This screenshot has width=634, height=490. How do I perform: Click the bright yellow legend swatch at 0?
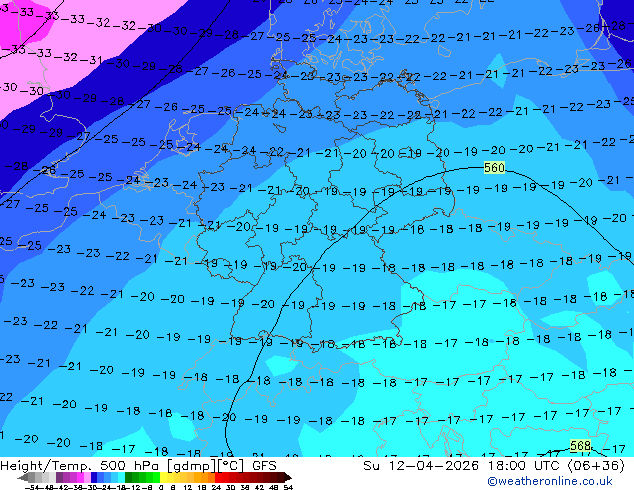pyautogui.click(x=163, y=477)
